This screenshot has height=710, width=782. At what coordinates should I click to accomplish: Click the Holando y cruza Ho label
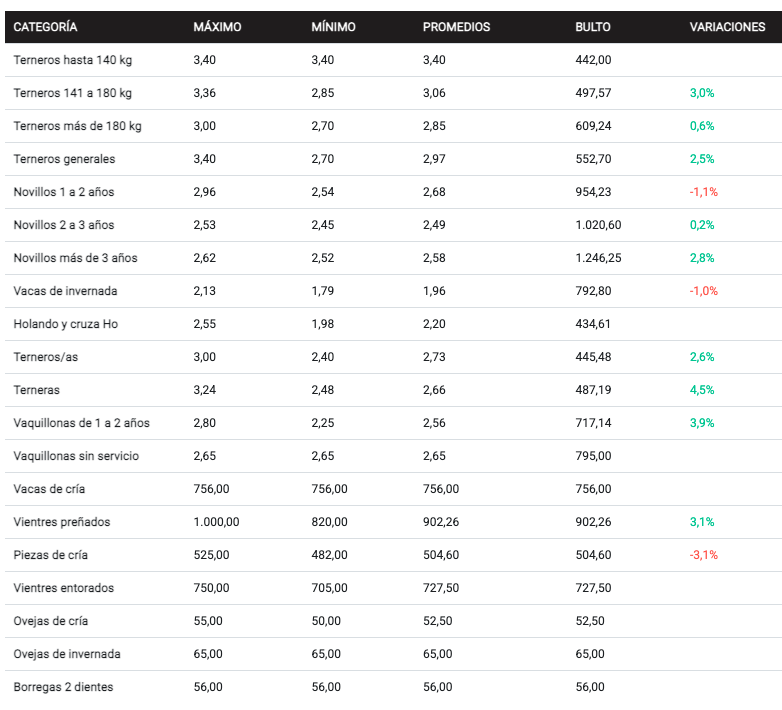point(66,324)
